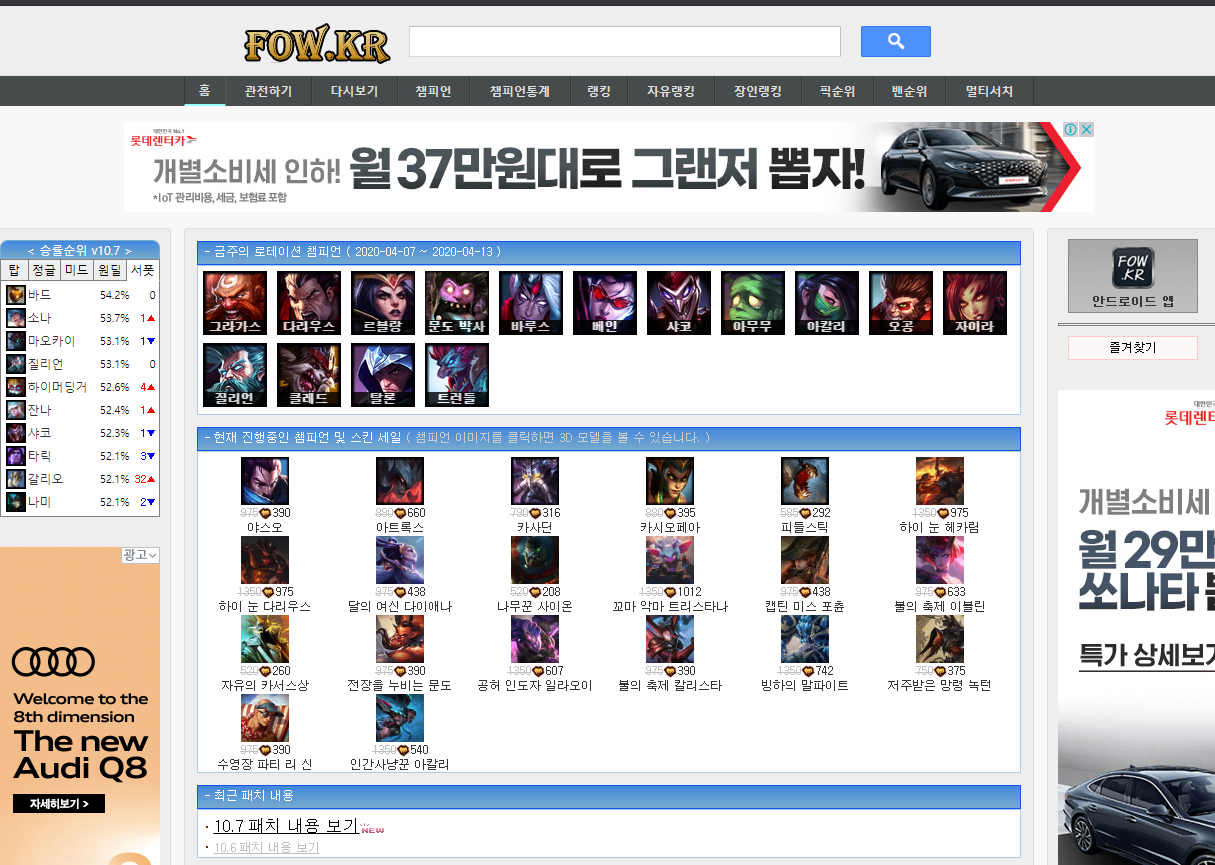Open the 다시보기 menu item
Viewport: 1215px width, 865px height.
tap(354, 91)
